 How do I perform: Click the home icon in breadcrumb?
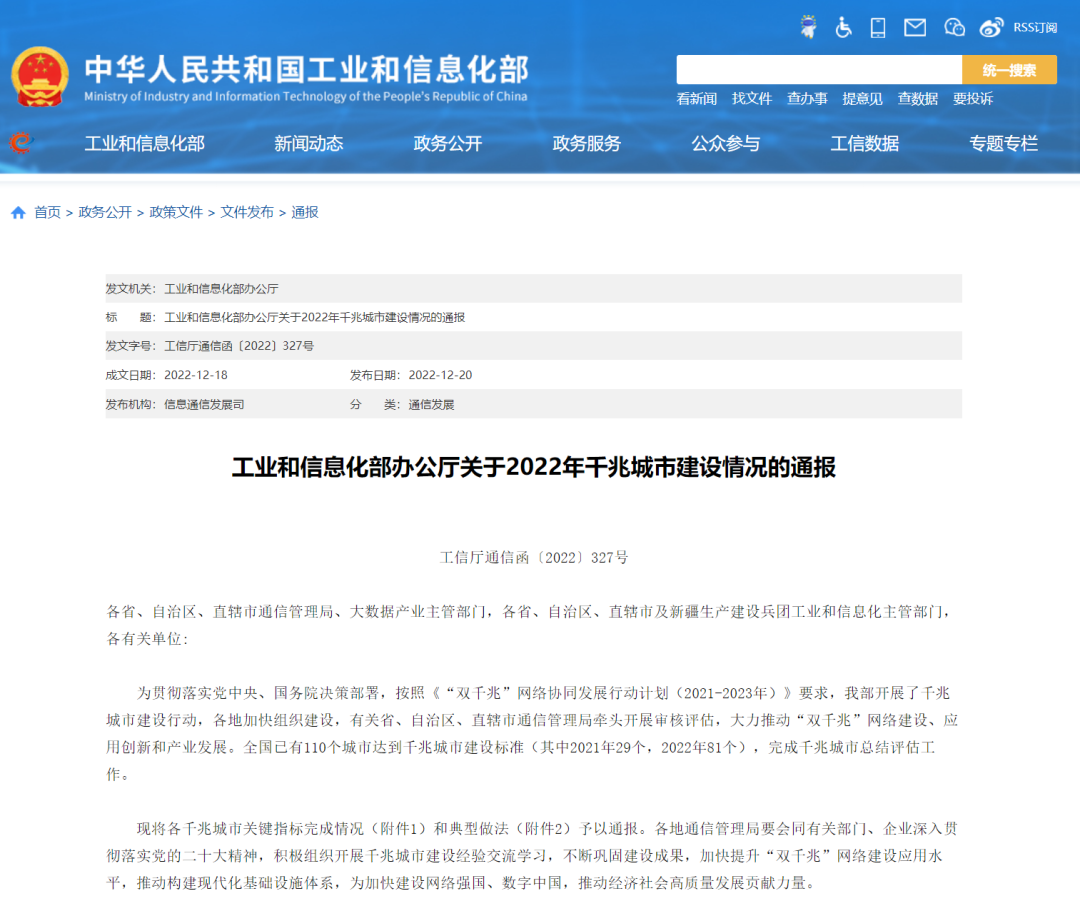[19, 212]
